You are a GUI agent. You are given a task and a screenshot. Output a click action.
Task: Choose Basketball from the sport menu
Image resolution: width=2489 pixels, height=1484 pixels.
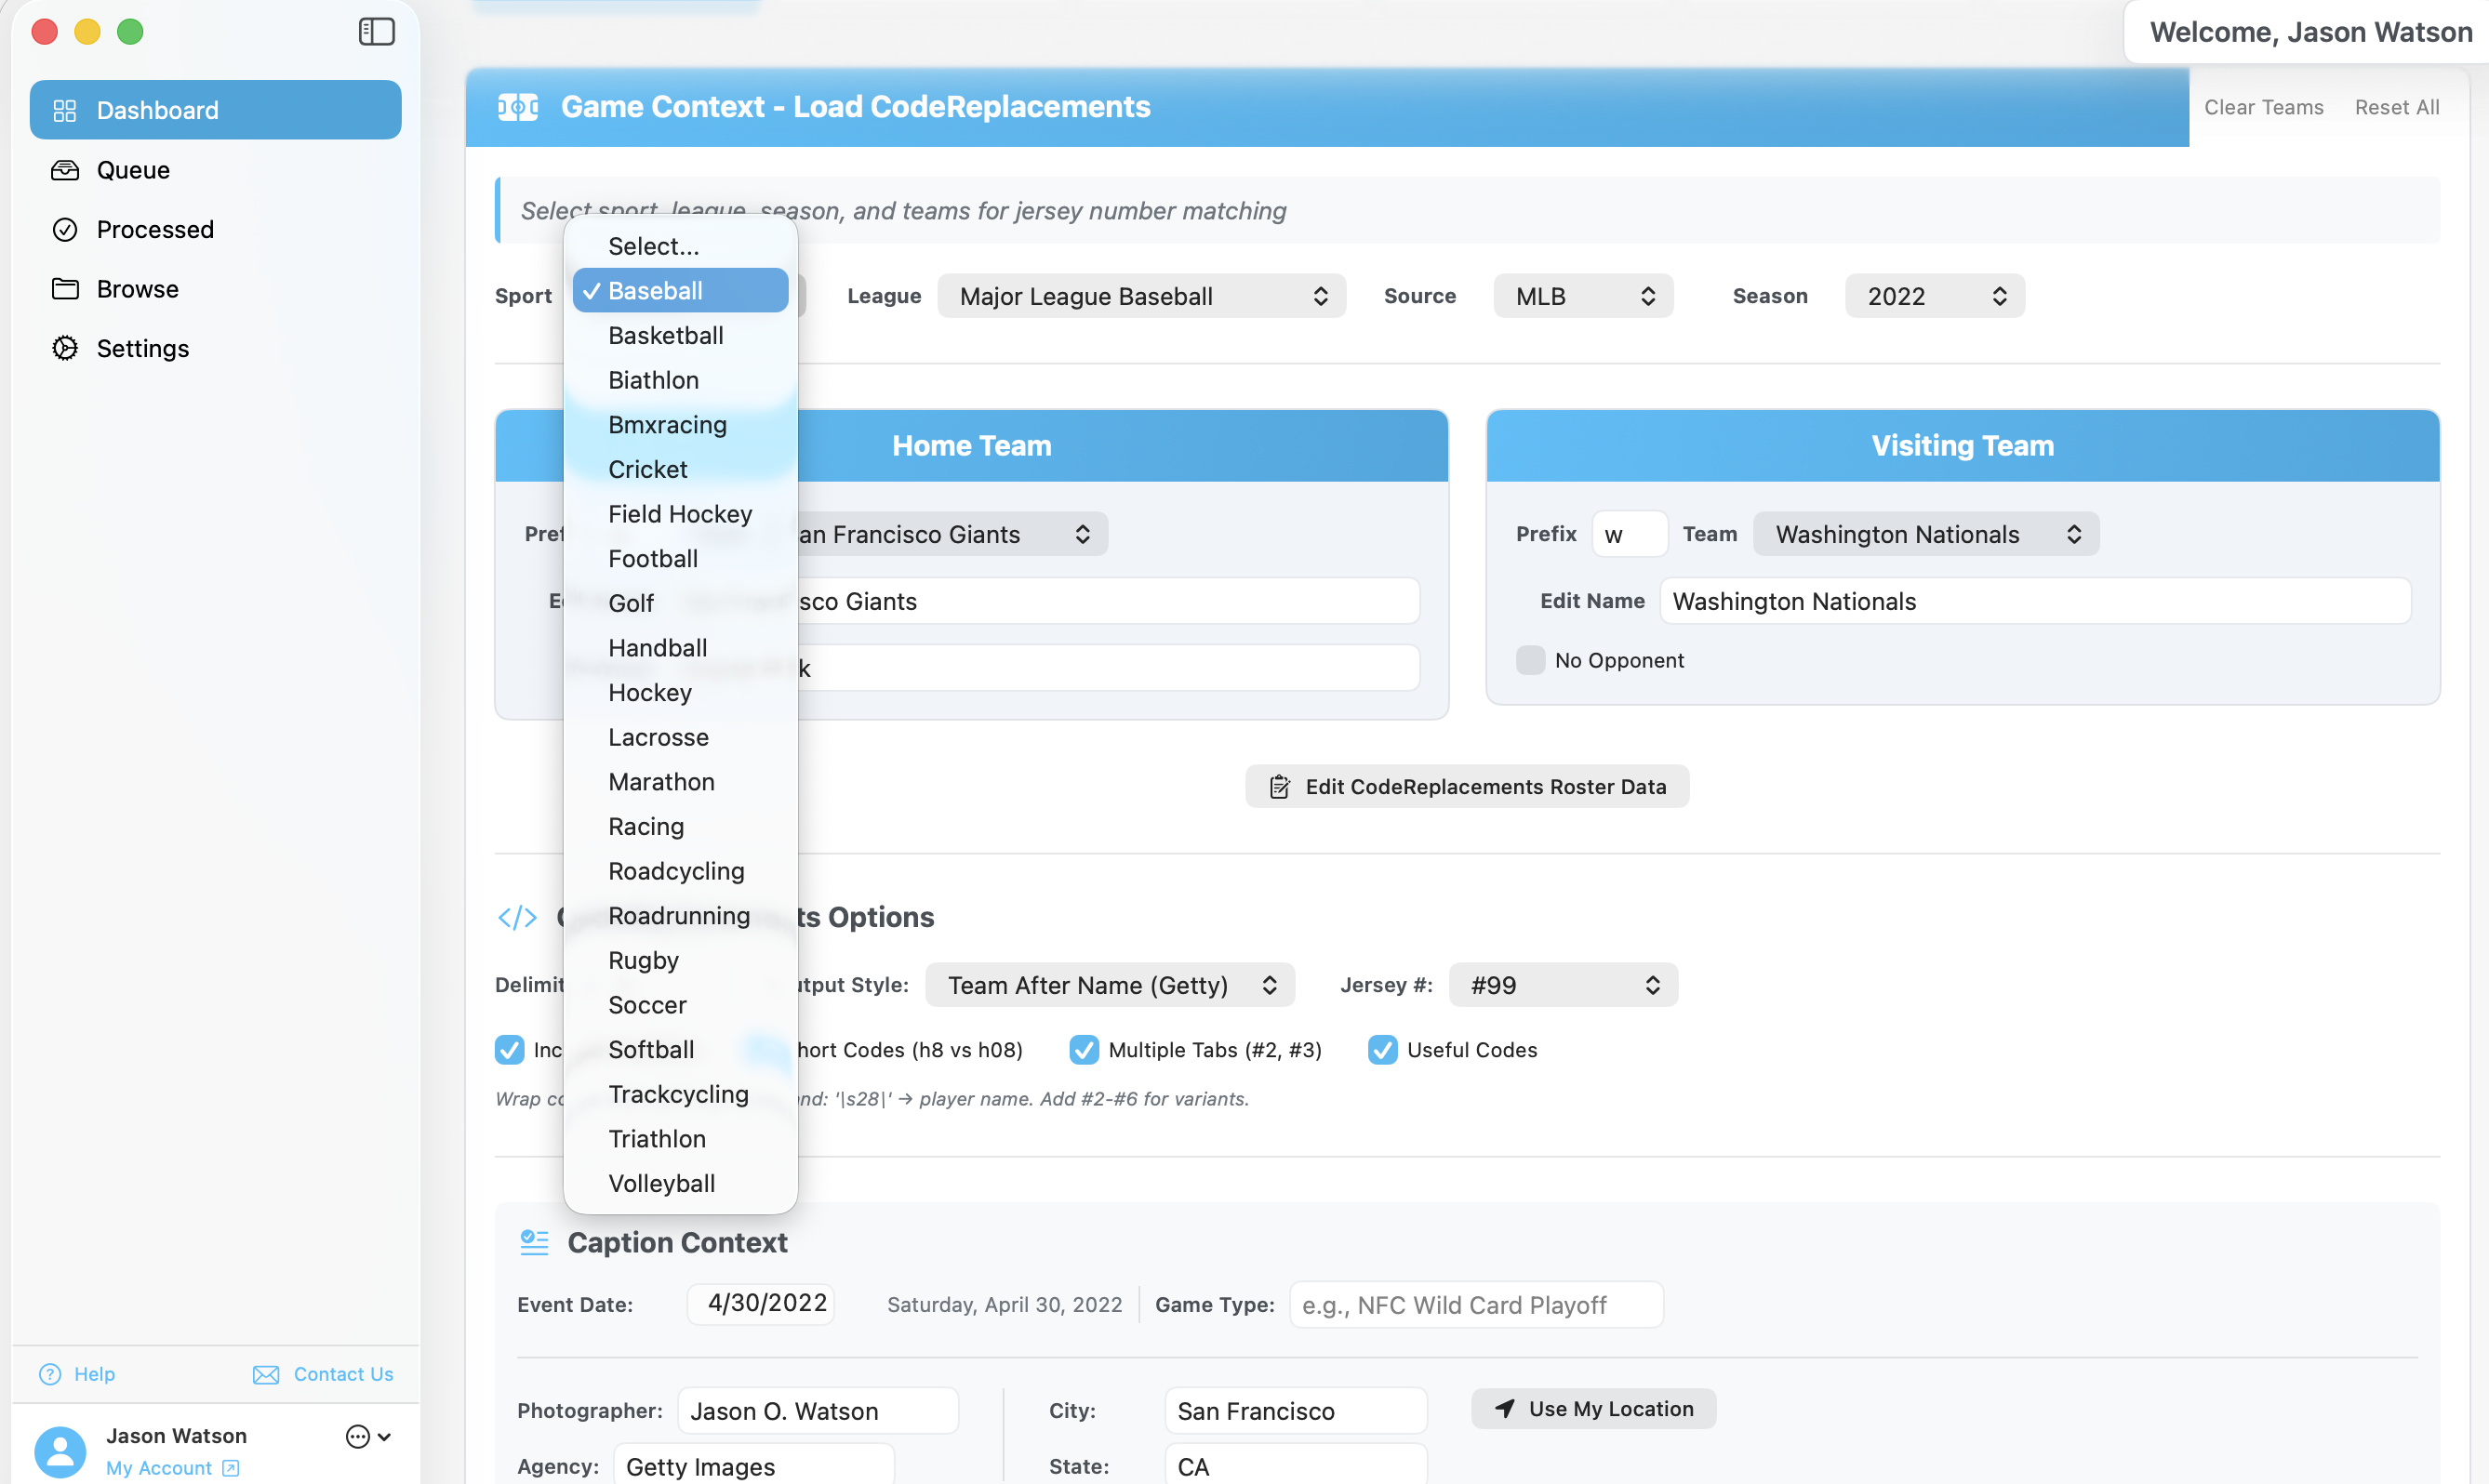[x=666, y=336]
